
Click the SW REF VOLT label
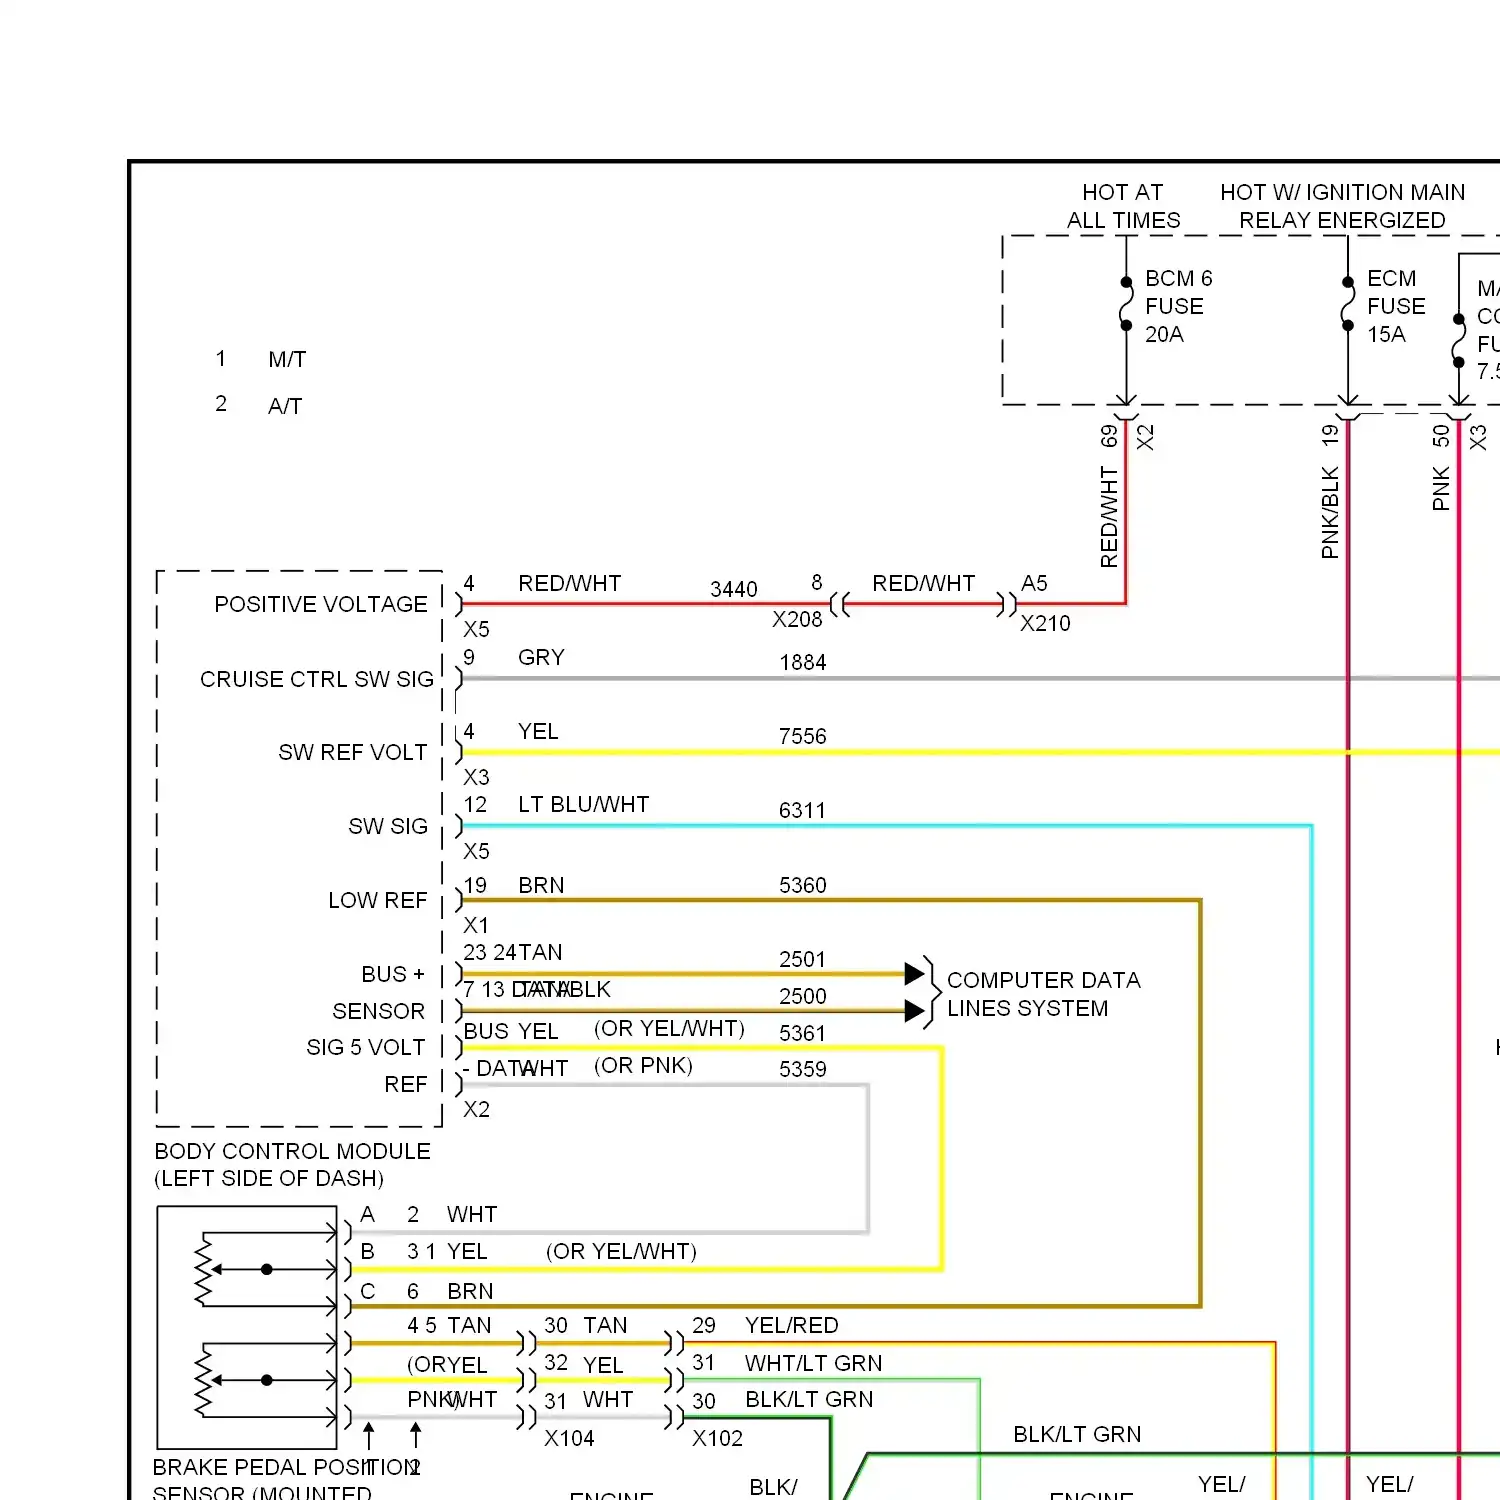click(353, 752)
